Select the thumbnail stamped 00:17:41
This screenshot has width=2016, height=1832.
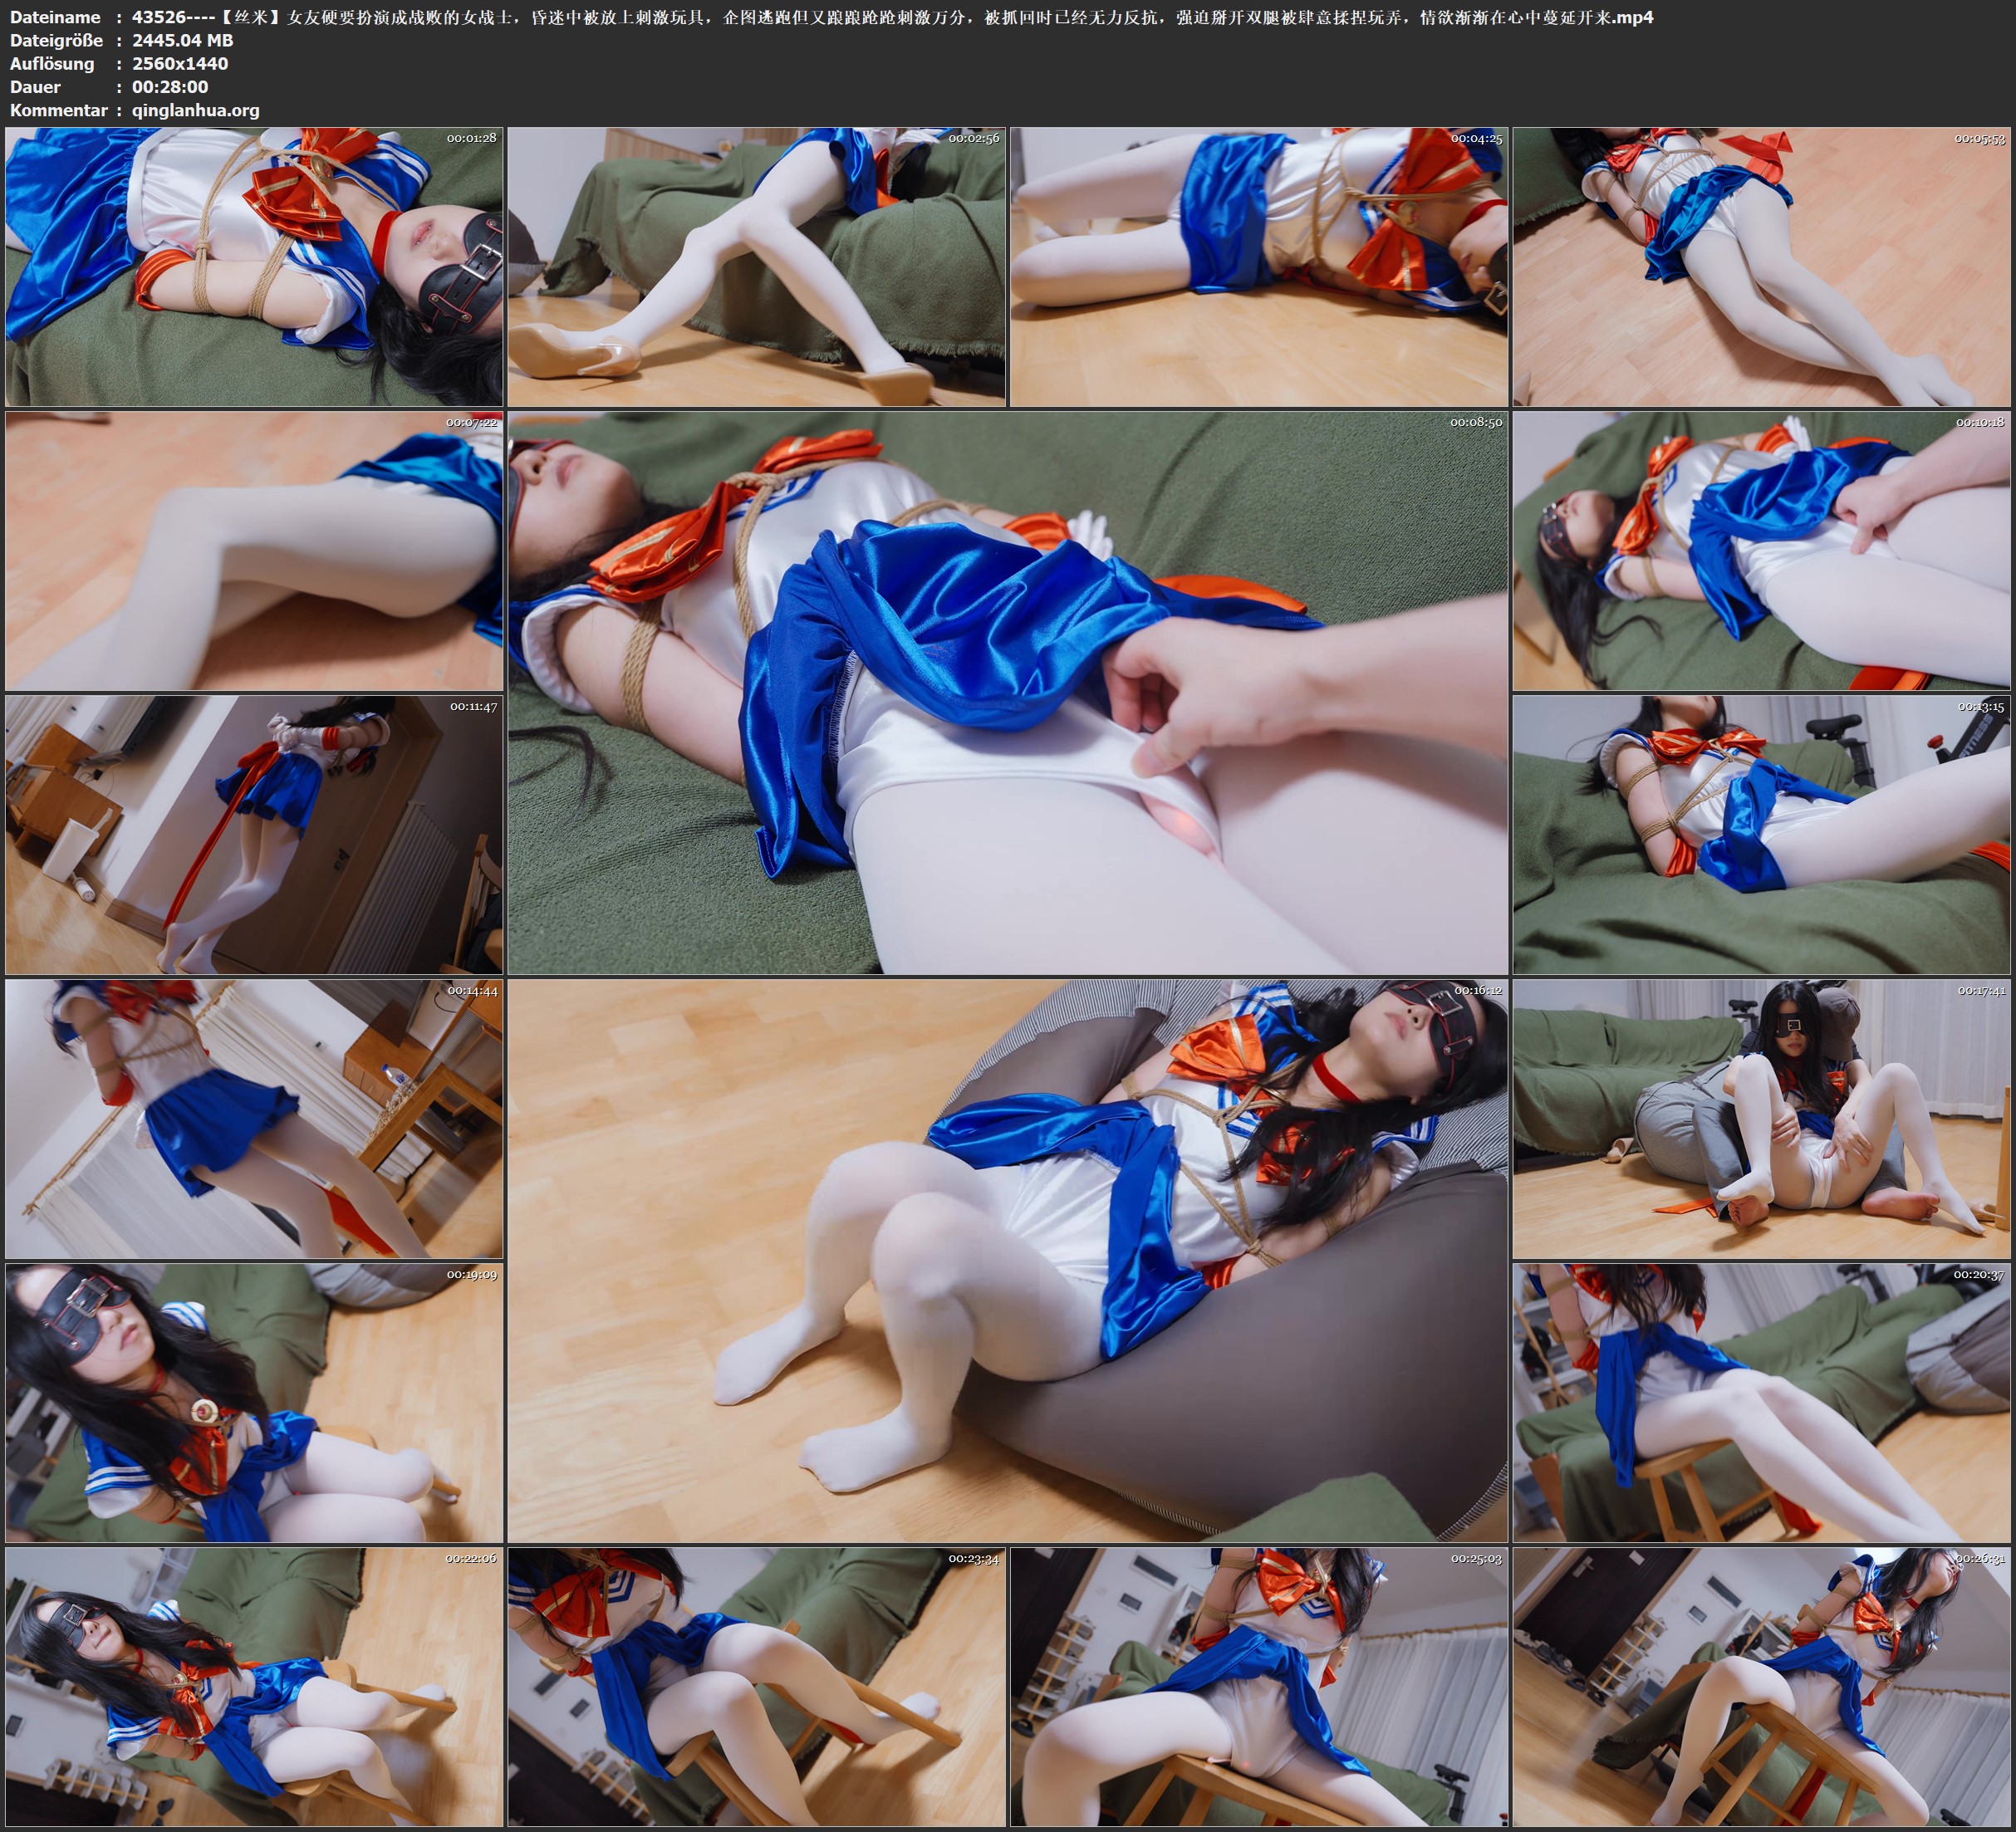point(1761,1118)
